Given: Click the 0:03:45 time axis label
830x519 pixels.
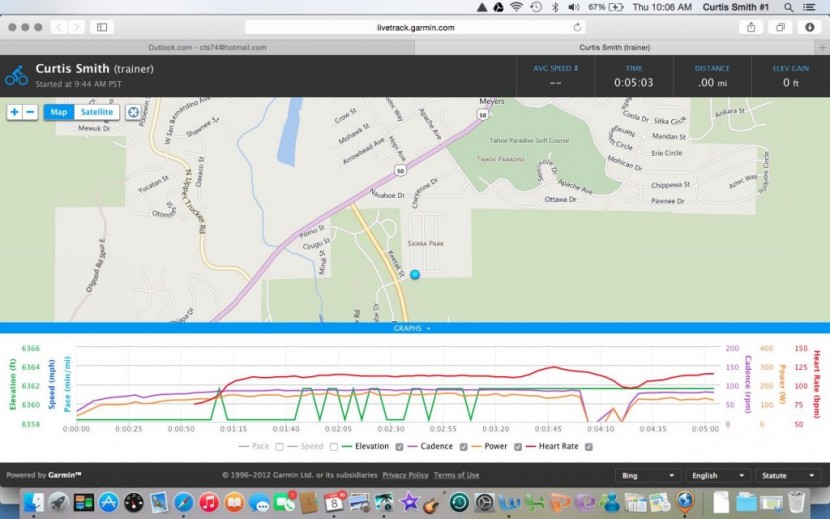Looking at the screenshot, I should pos(548,429).
